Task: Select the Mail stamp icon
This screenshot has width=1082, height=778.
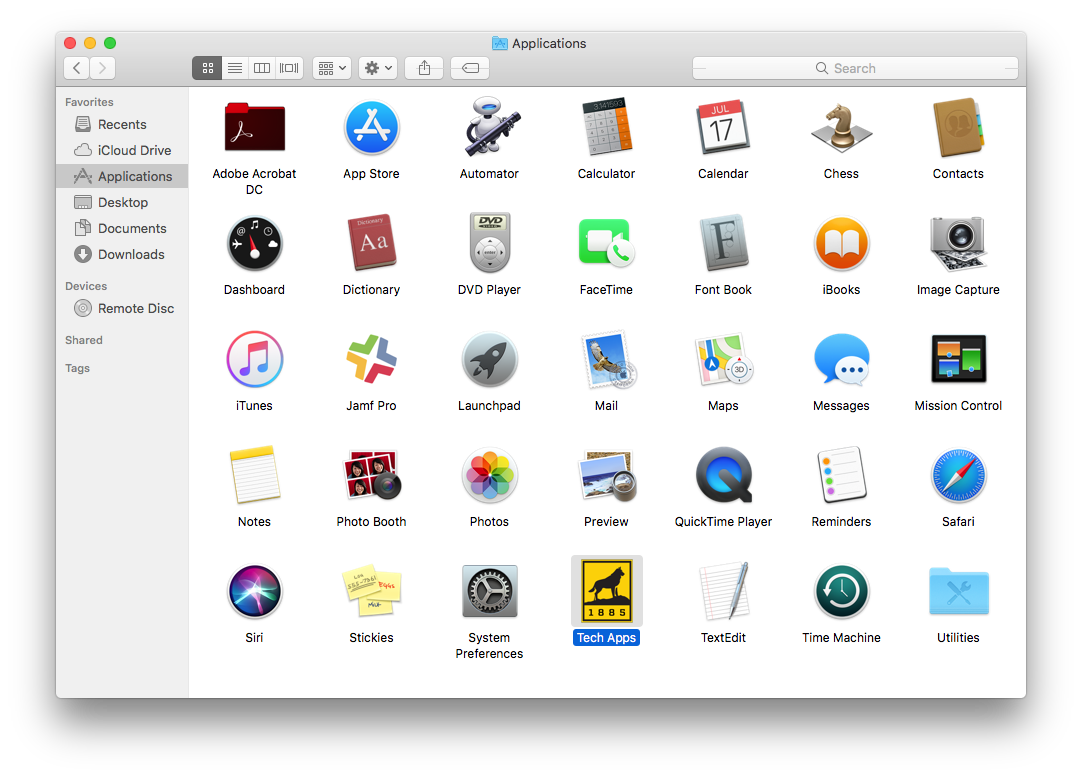Action: tap(609, 359)
